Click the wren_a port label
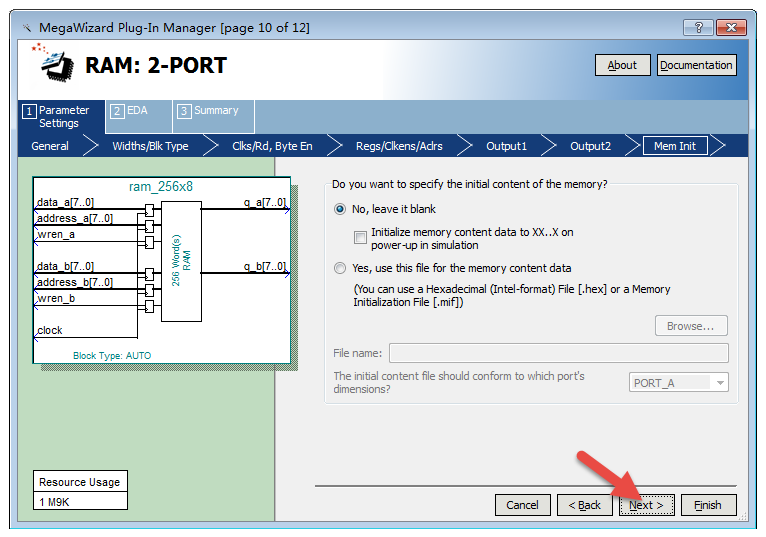 (x=56, y=235)
